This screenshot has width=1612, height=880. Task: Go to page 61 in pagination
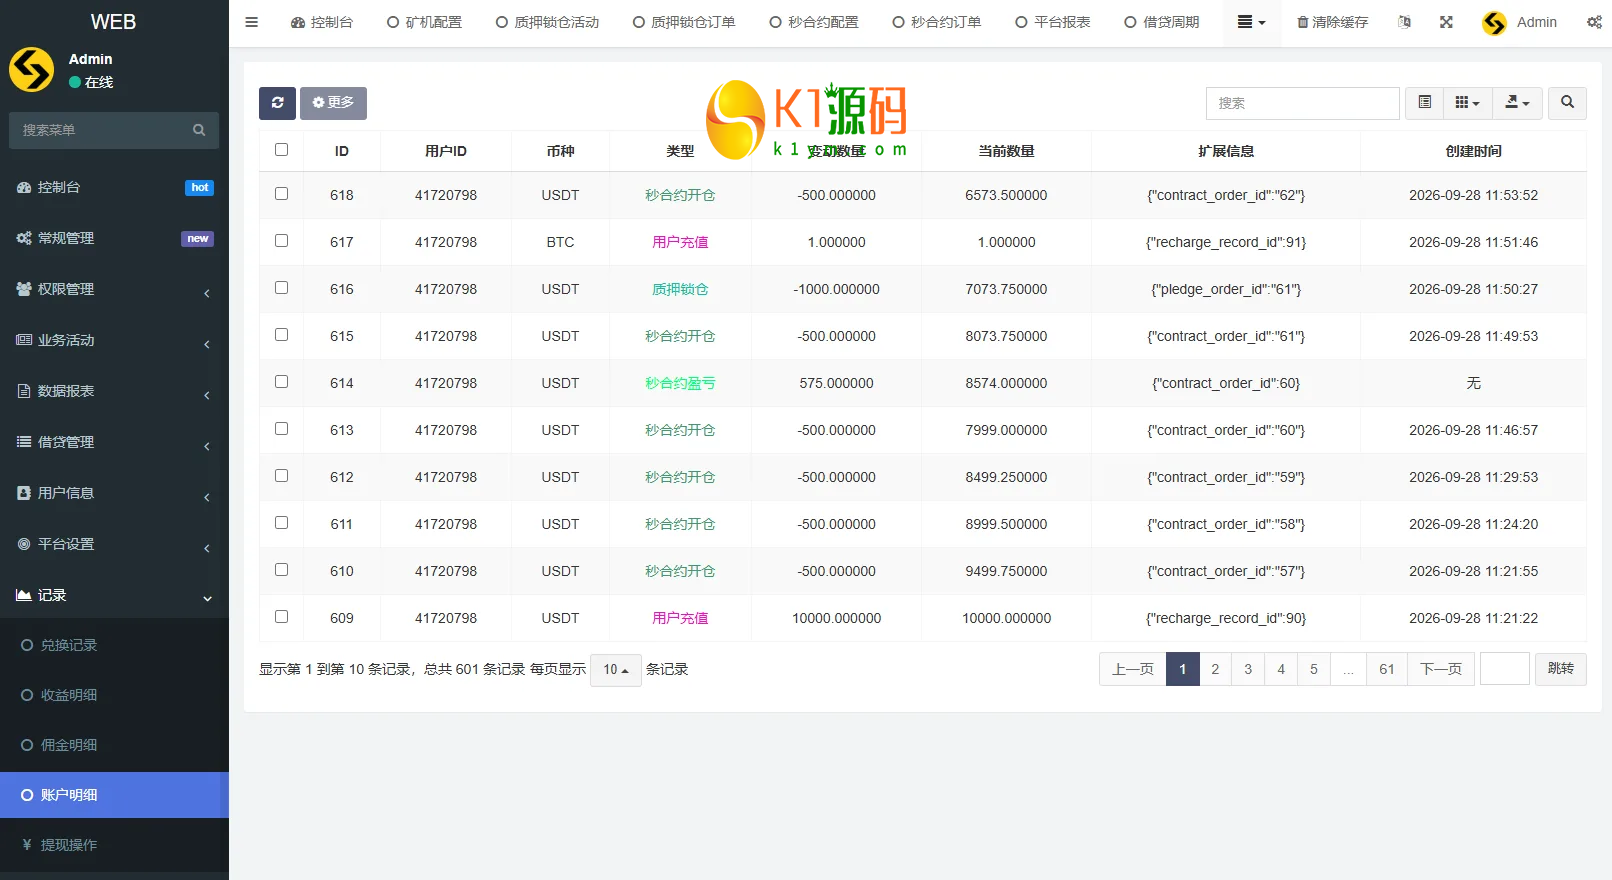(1386, 669)
